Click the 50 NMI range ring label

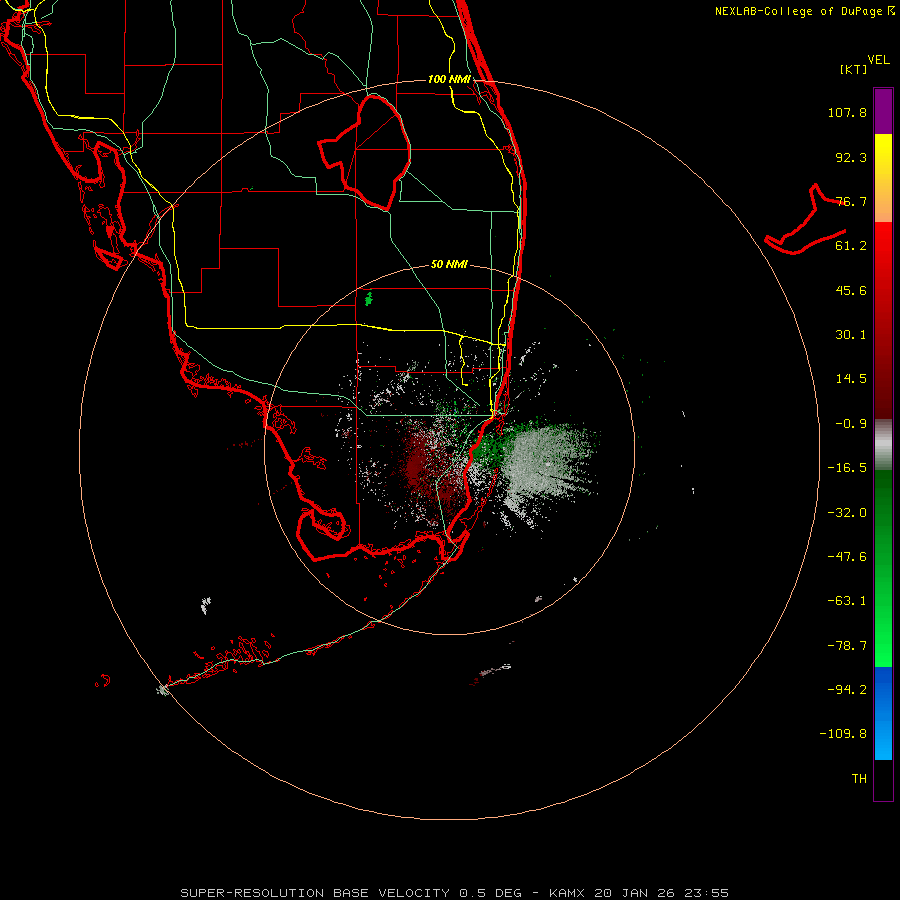click(x=449, y=265)
